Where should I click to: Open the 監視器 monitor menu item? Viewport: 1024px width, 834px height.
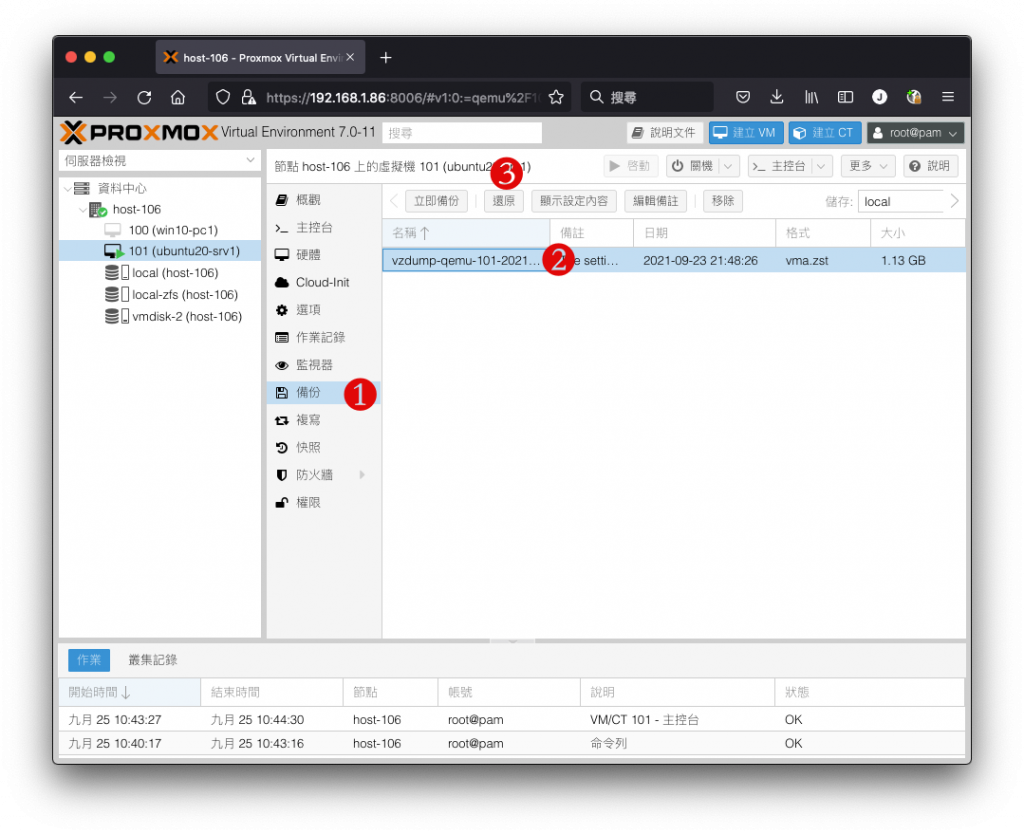click(x=324, y=364)
